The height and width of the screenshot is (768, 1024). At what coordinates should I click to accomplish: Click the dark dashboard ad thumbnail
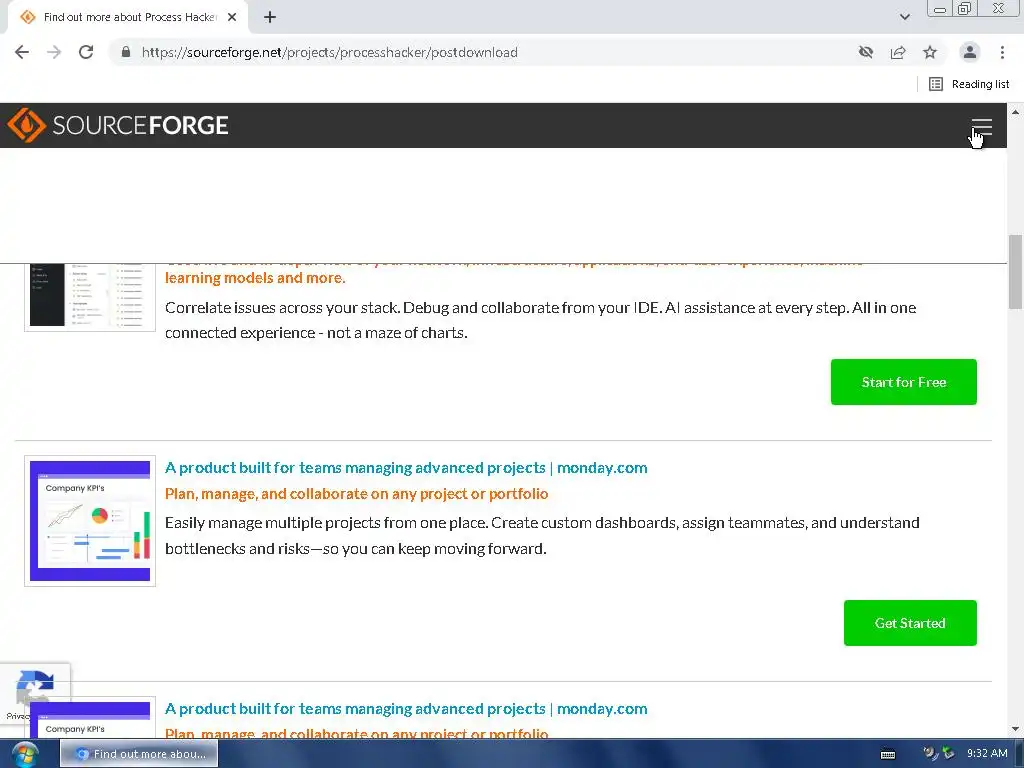click(90, 297)
